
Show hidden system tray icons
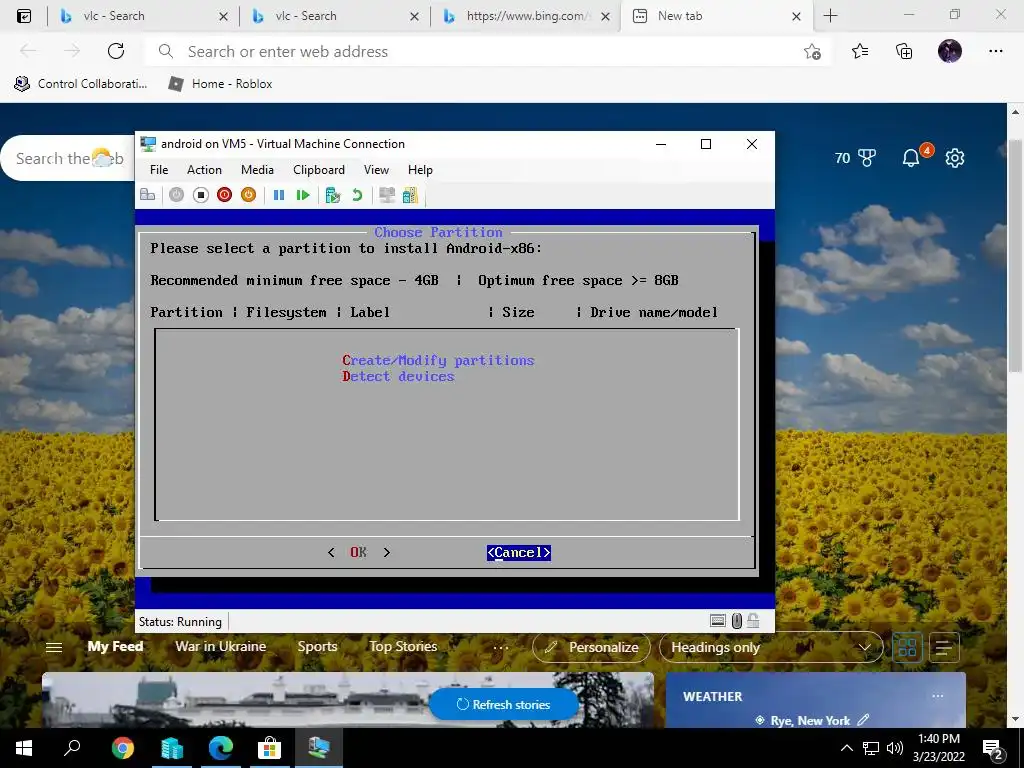[x=846, y=748]
